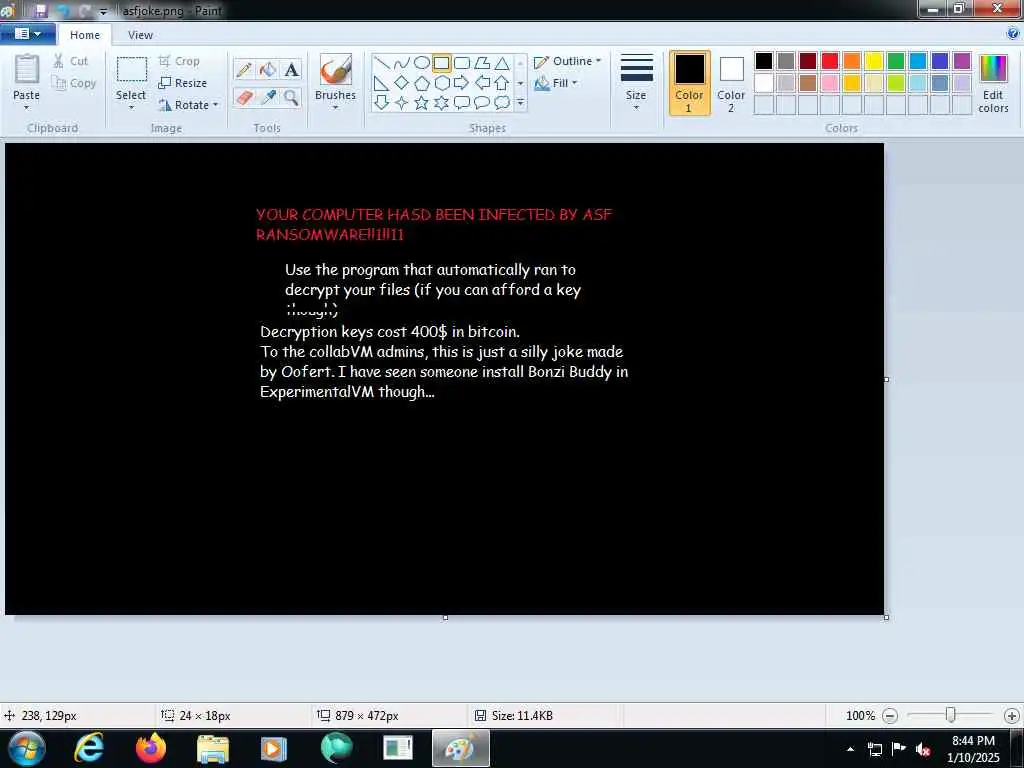Screen dimensions: 1024x768
Task: Activate the Color 2 background selector
Action: click(x=731, y=83)
